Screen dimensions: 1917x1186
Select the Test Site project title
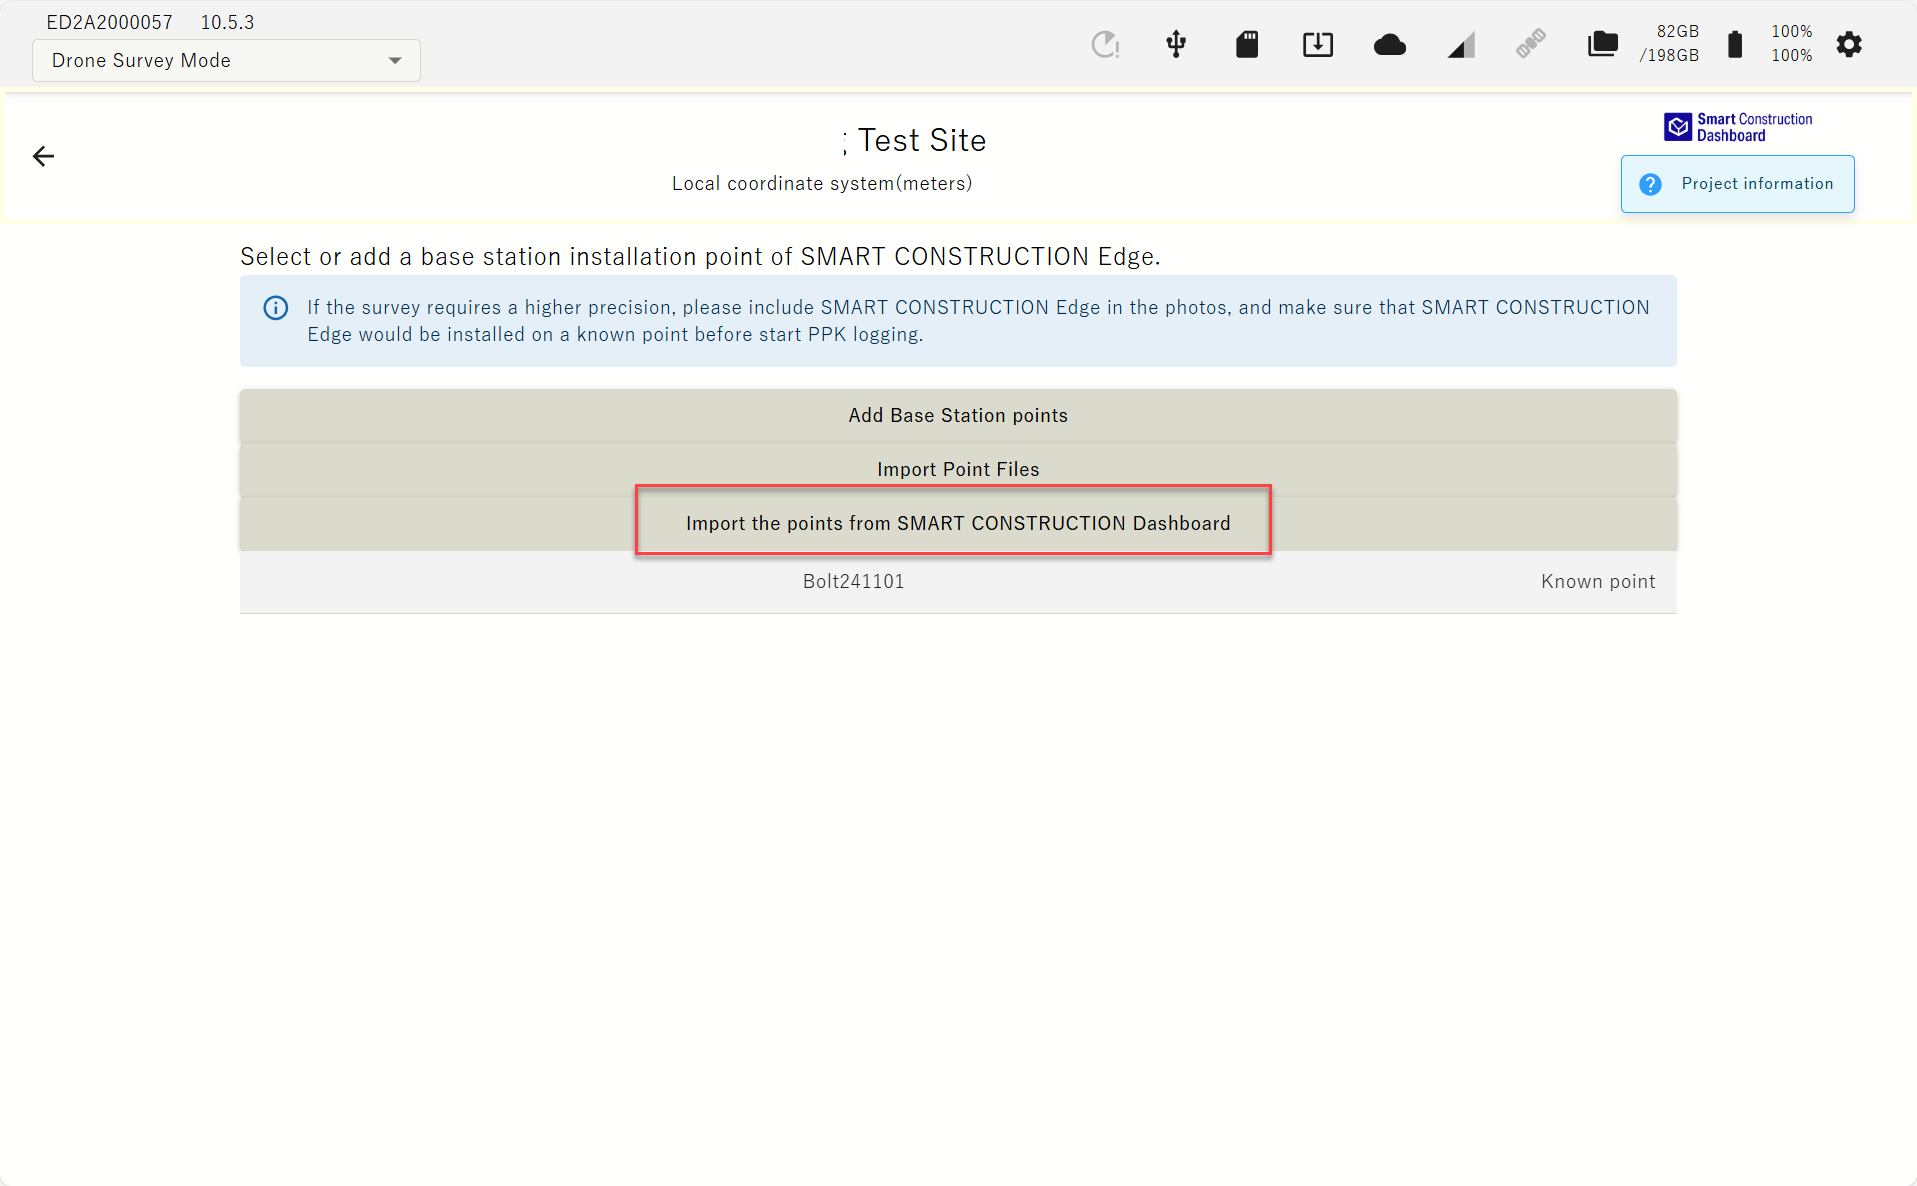[922, 140]
